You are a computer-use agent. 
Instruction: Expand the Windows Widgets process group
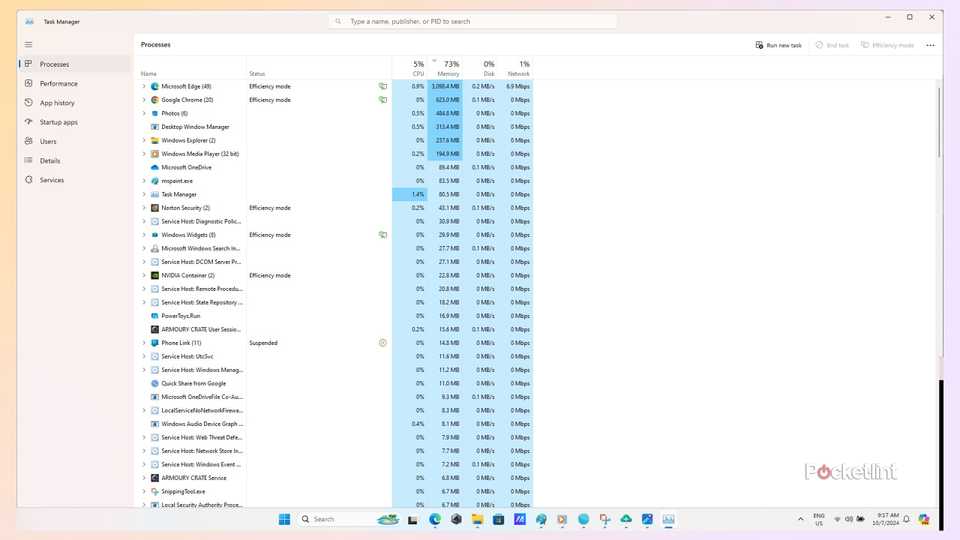pos(144,234)
